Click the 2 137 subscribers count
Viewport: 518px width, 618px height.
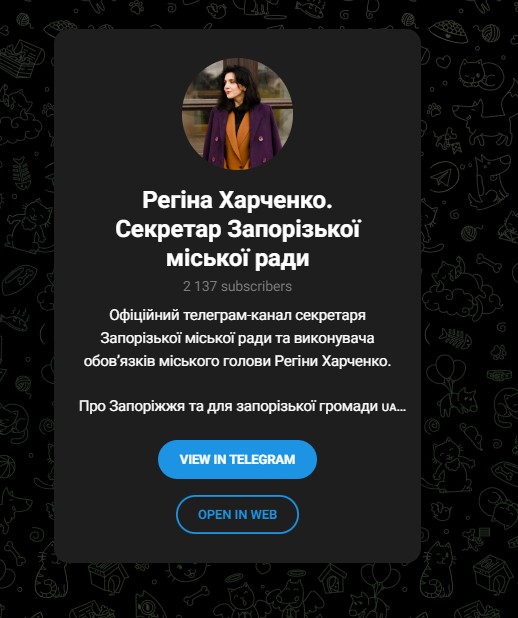pyautogui.click(x=237, y=286)
